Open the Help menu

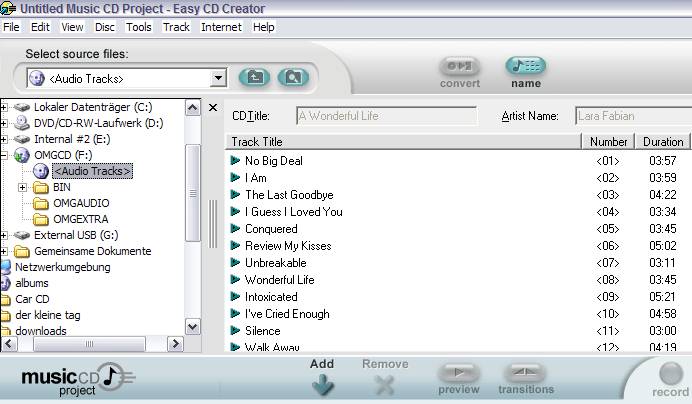[263, 27]
